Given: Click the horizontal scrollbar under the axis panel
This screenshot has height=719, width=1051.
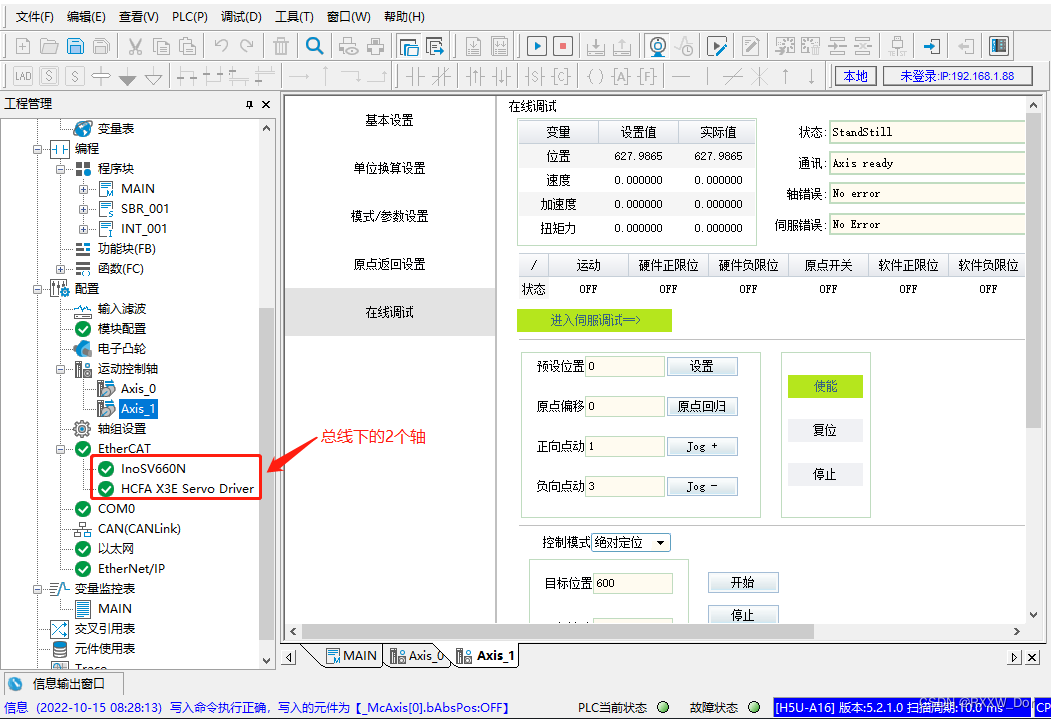Looking at the screenshot, I should tap(558, 631).
